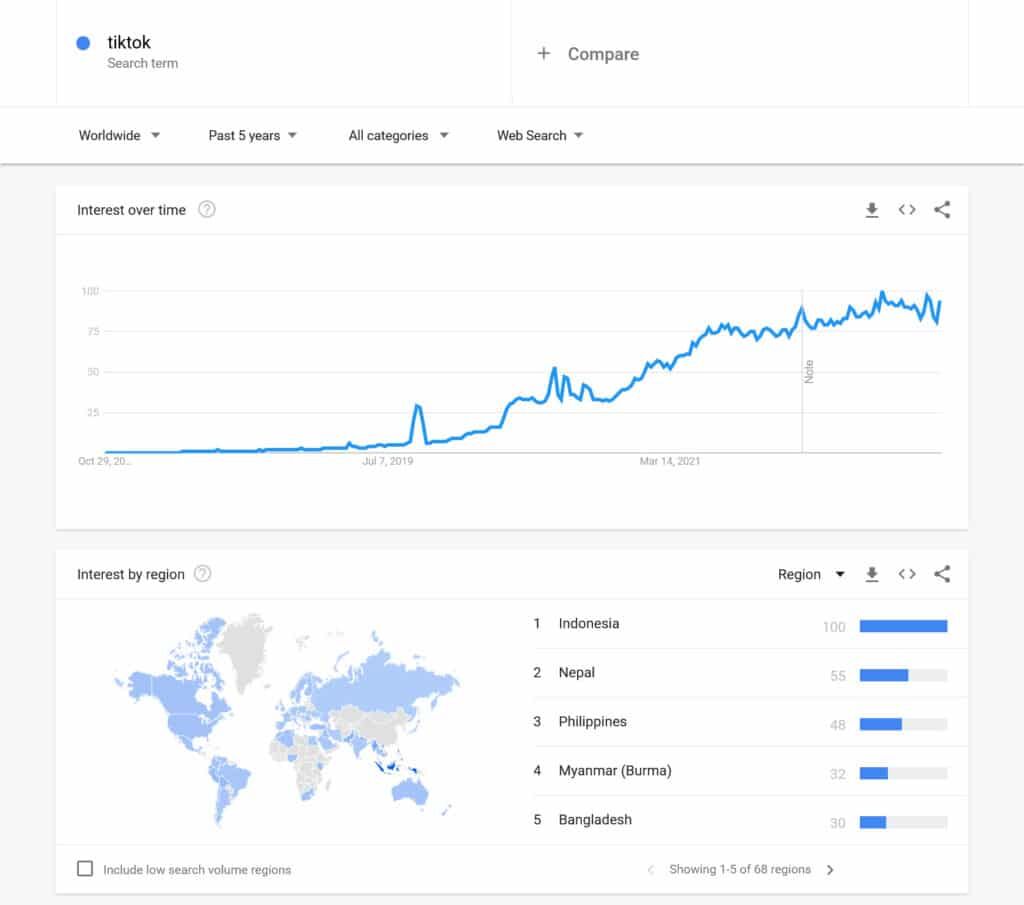1024x905 pixels.
Task: Switch the Region view dropdown
Action: click(811, 574)
